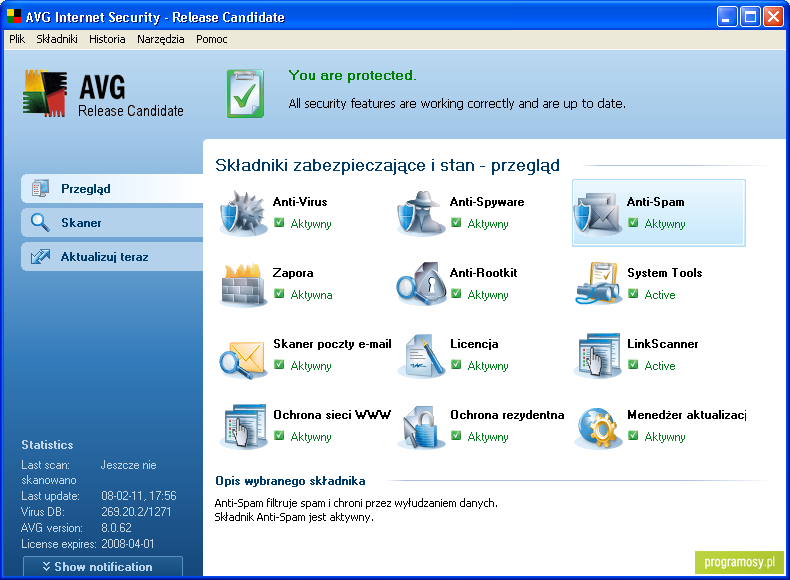The width and height of the screenshot is (790, 580).
Task: Start update with Aktualizuj teraz
Action: (x=112, y=256)
